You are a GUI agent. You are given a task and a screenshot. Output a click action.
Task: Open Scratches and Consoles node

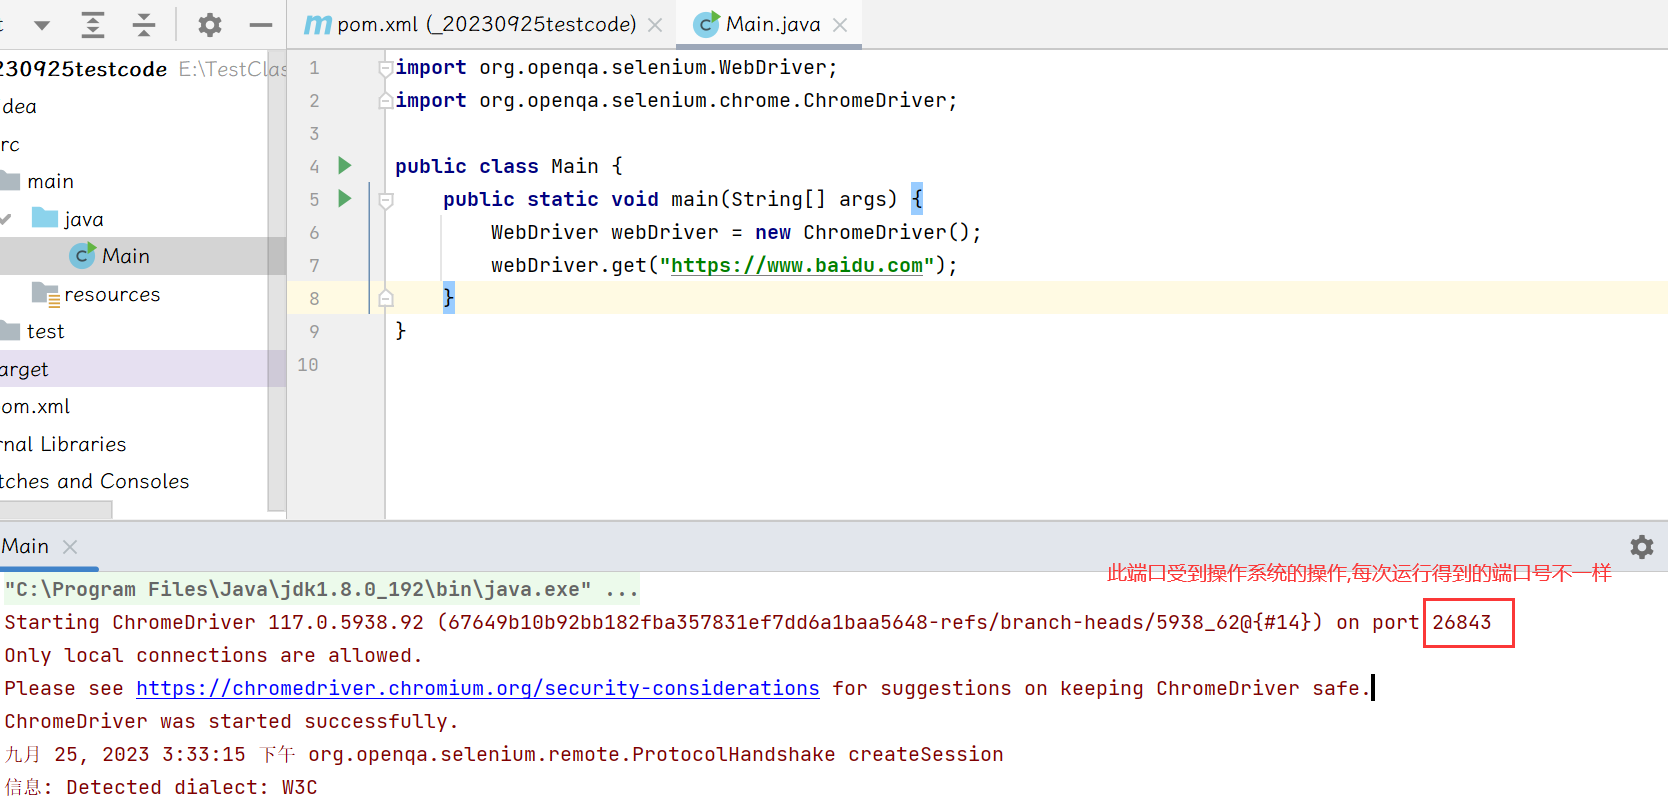[x=95, y=481]
